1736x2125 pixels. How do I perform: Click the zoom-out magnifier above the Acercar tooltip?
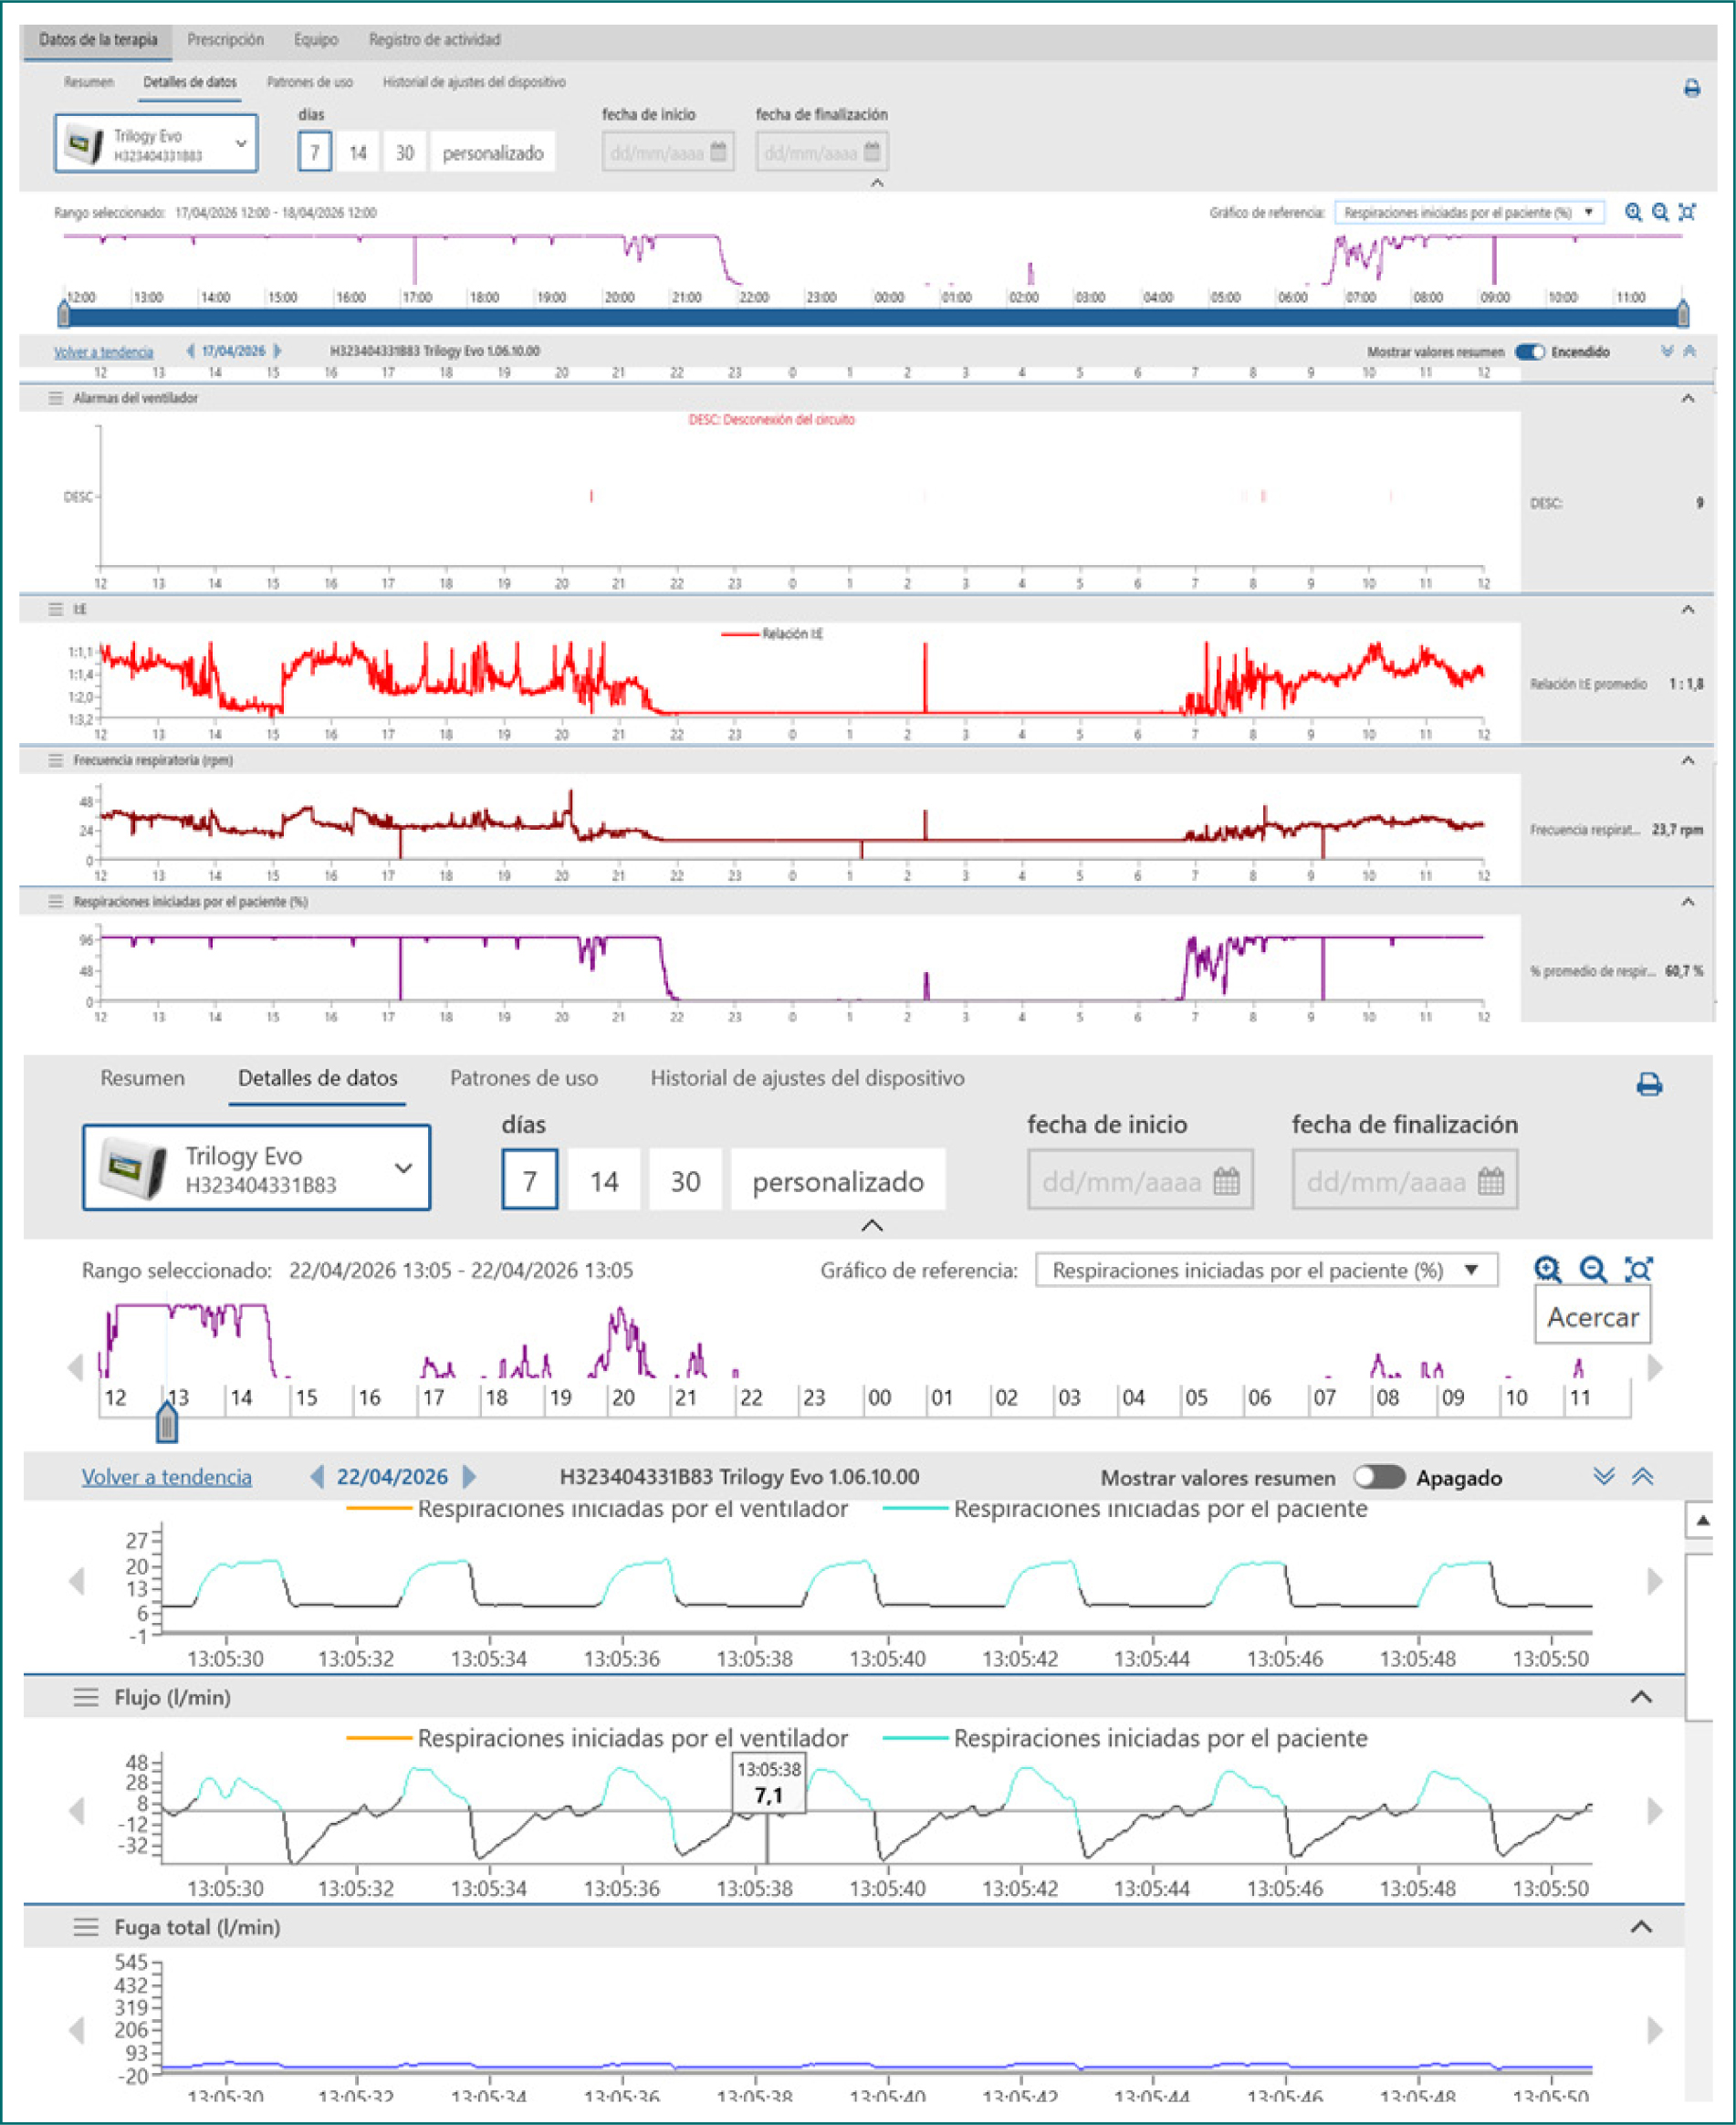tap(1593, 1269)
